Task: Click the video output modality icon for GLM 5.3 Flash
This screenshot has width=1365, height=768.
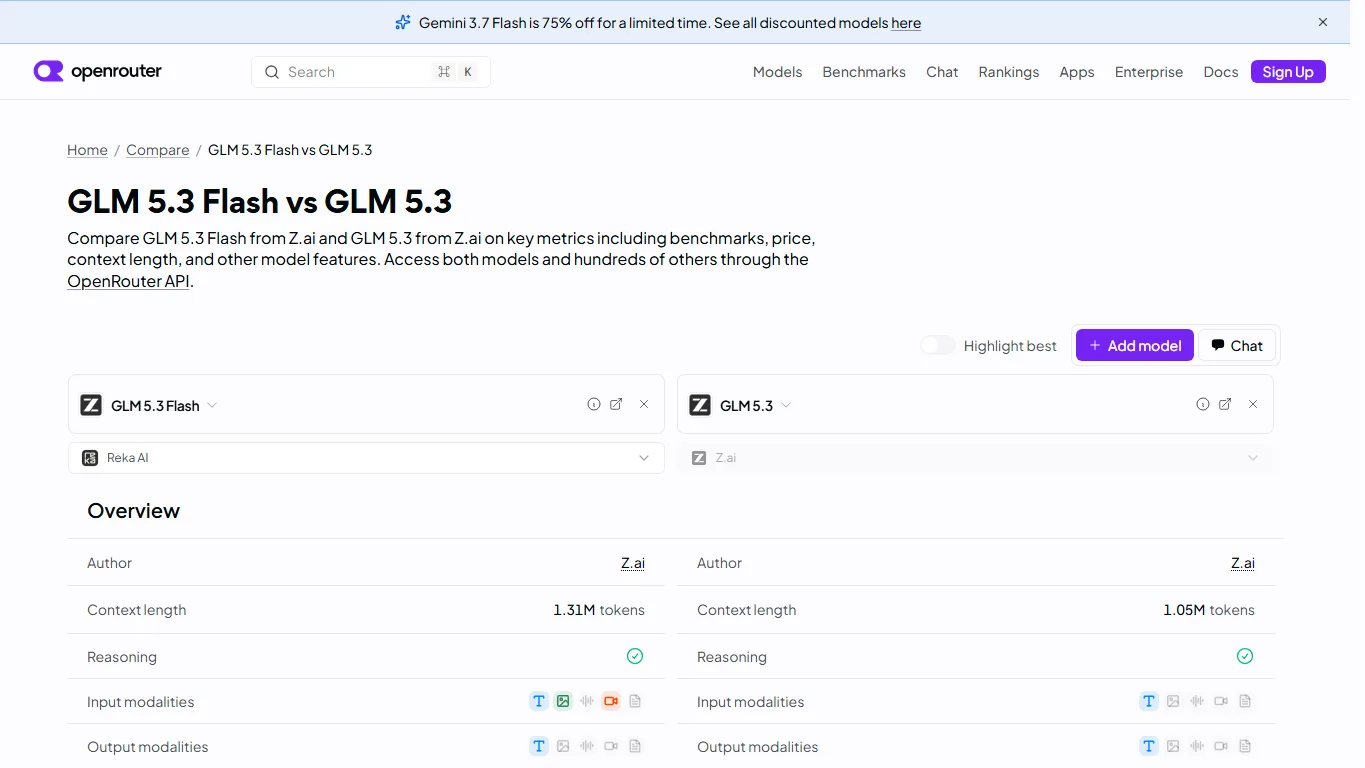Action: pyautogui.click(x=611, y=746)
